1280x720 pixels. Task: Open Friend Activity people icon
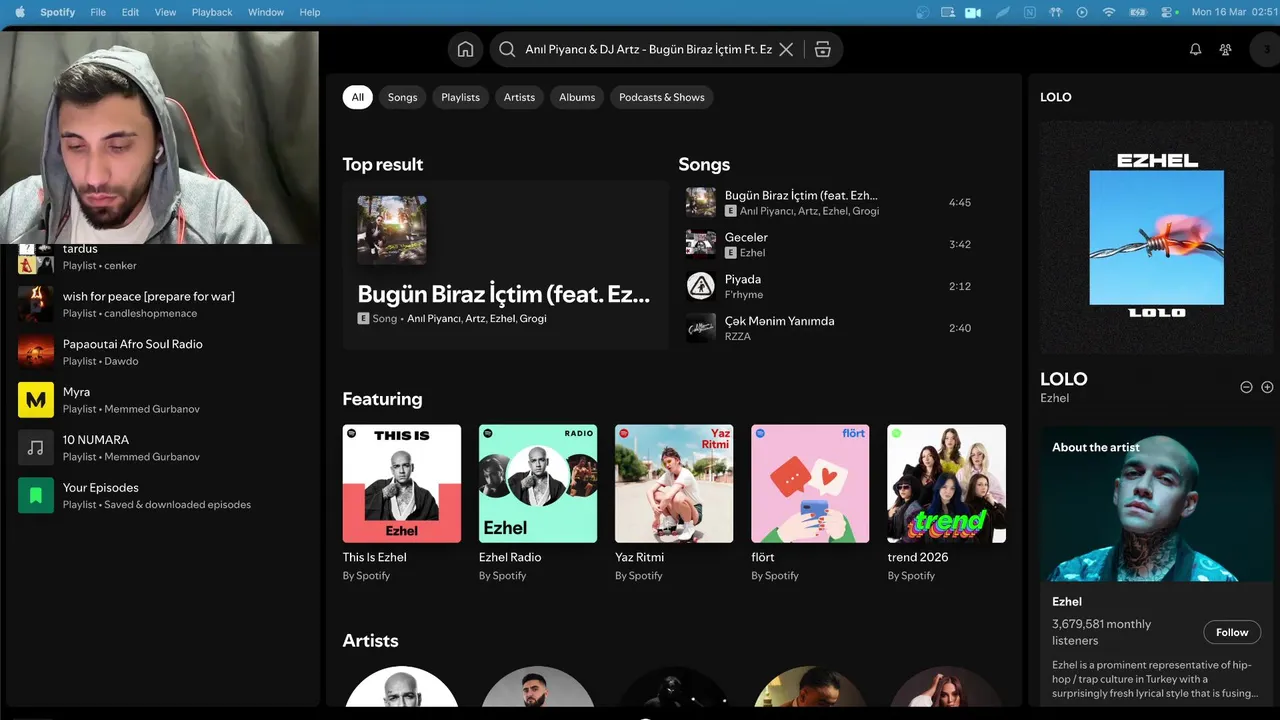pos(1225,49)
